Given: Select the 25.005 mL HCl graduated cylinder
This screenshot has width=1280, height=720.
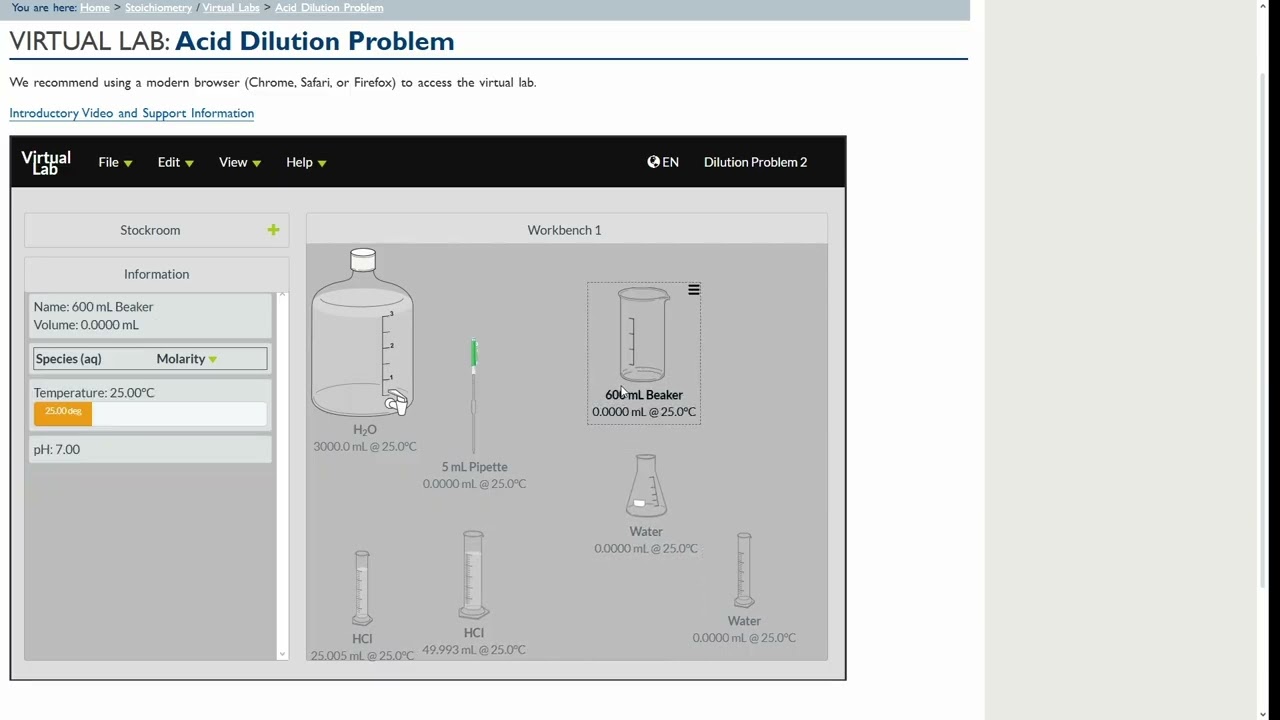Looking at the screenshot, I should click(362, 588).
